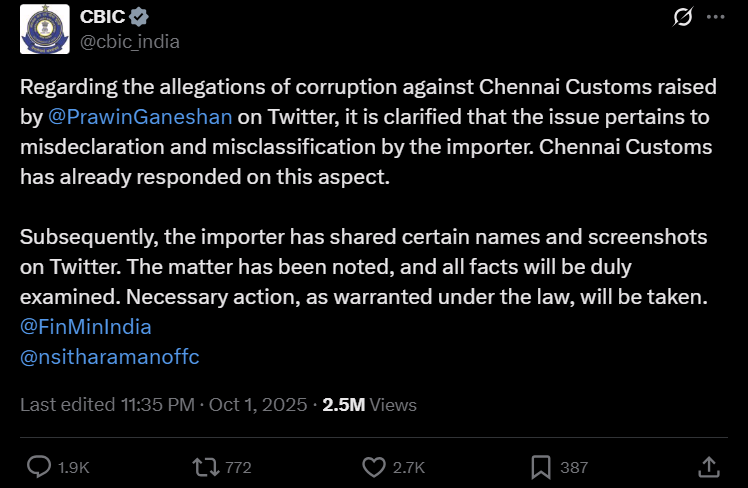
Task: Click the 387 bookmark count
Action: 574,467
